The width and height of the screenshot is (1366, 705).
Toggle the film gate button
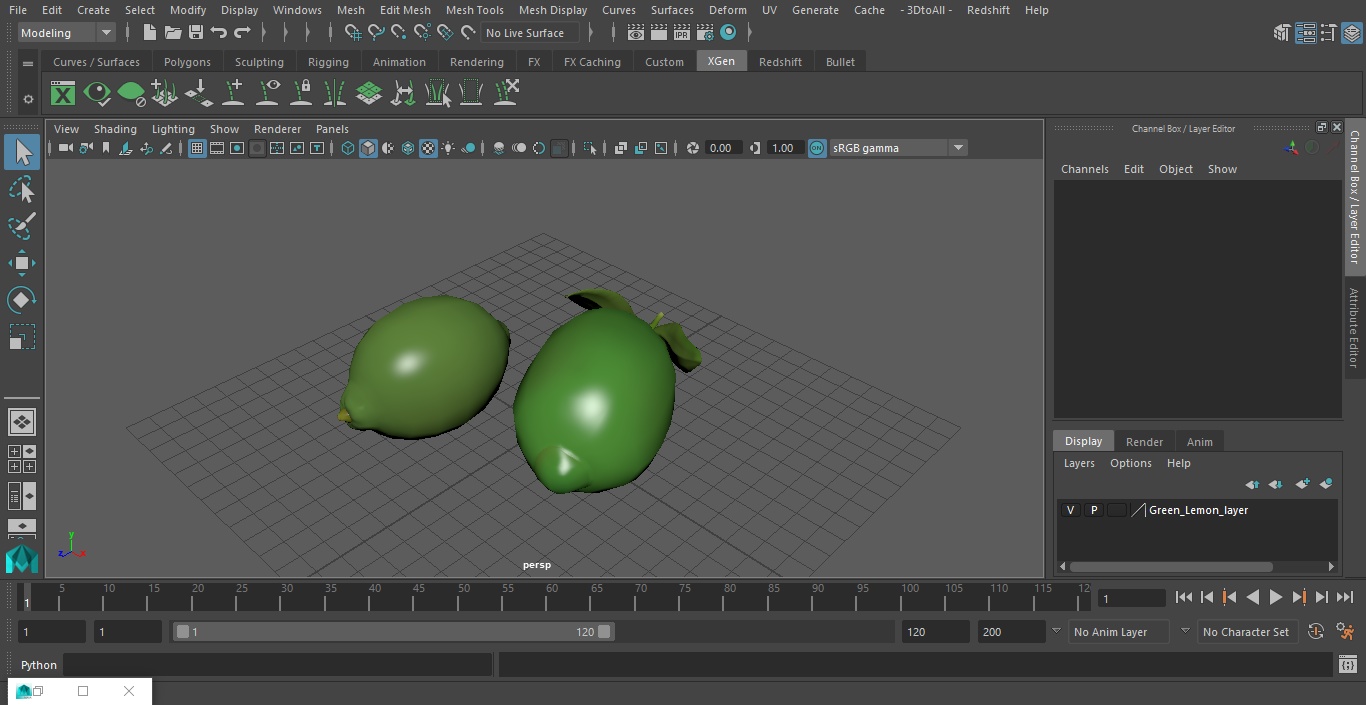pyautogui.click(x=217, y=148)
